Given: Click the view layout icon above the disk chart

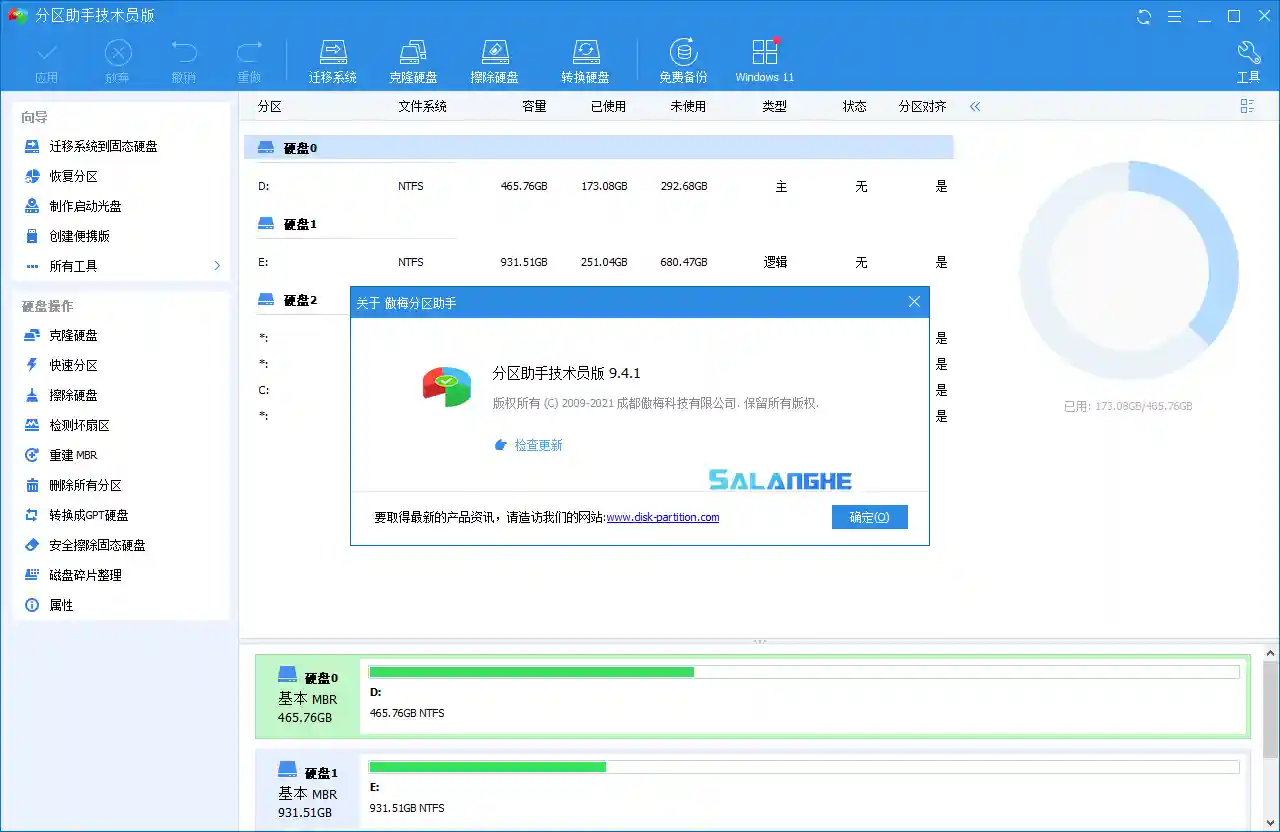Looking at the screenshot, I should tap(1247, 105).
